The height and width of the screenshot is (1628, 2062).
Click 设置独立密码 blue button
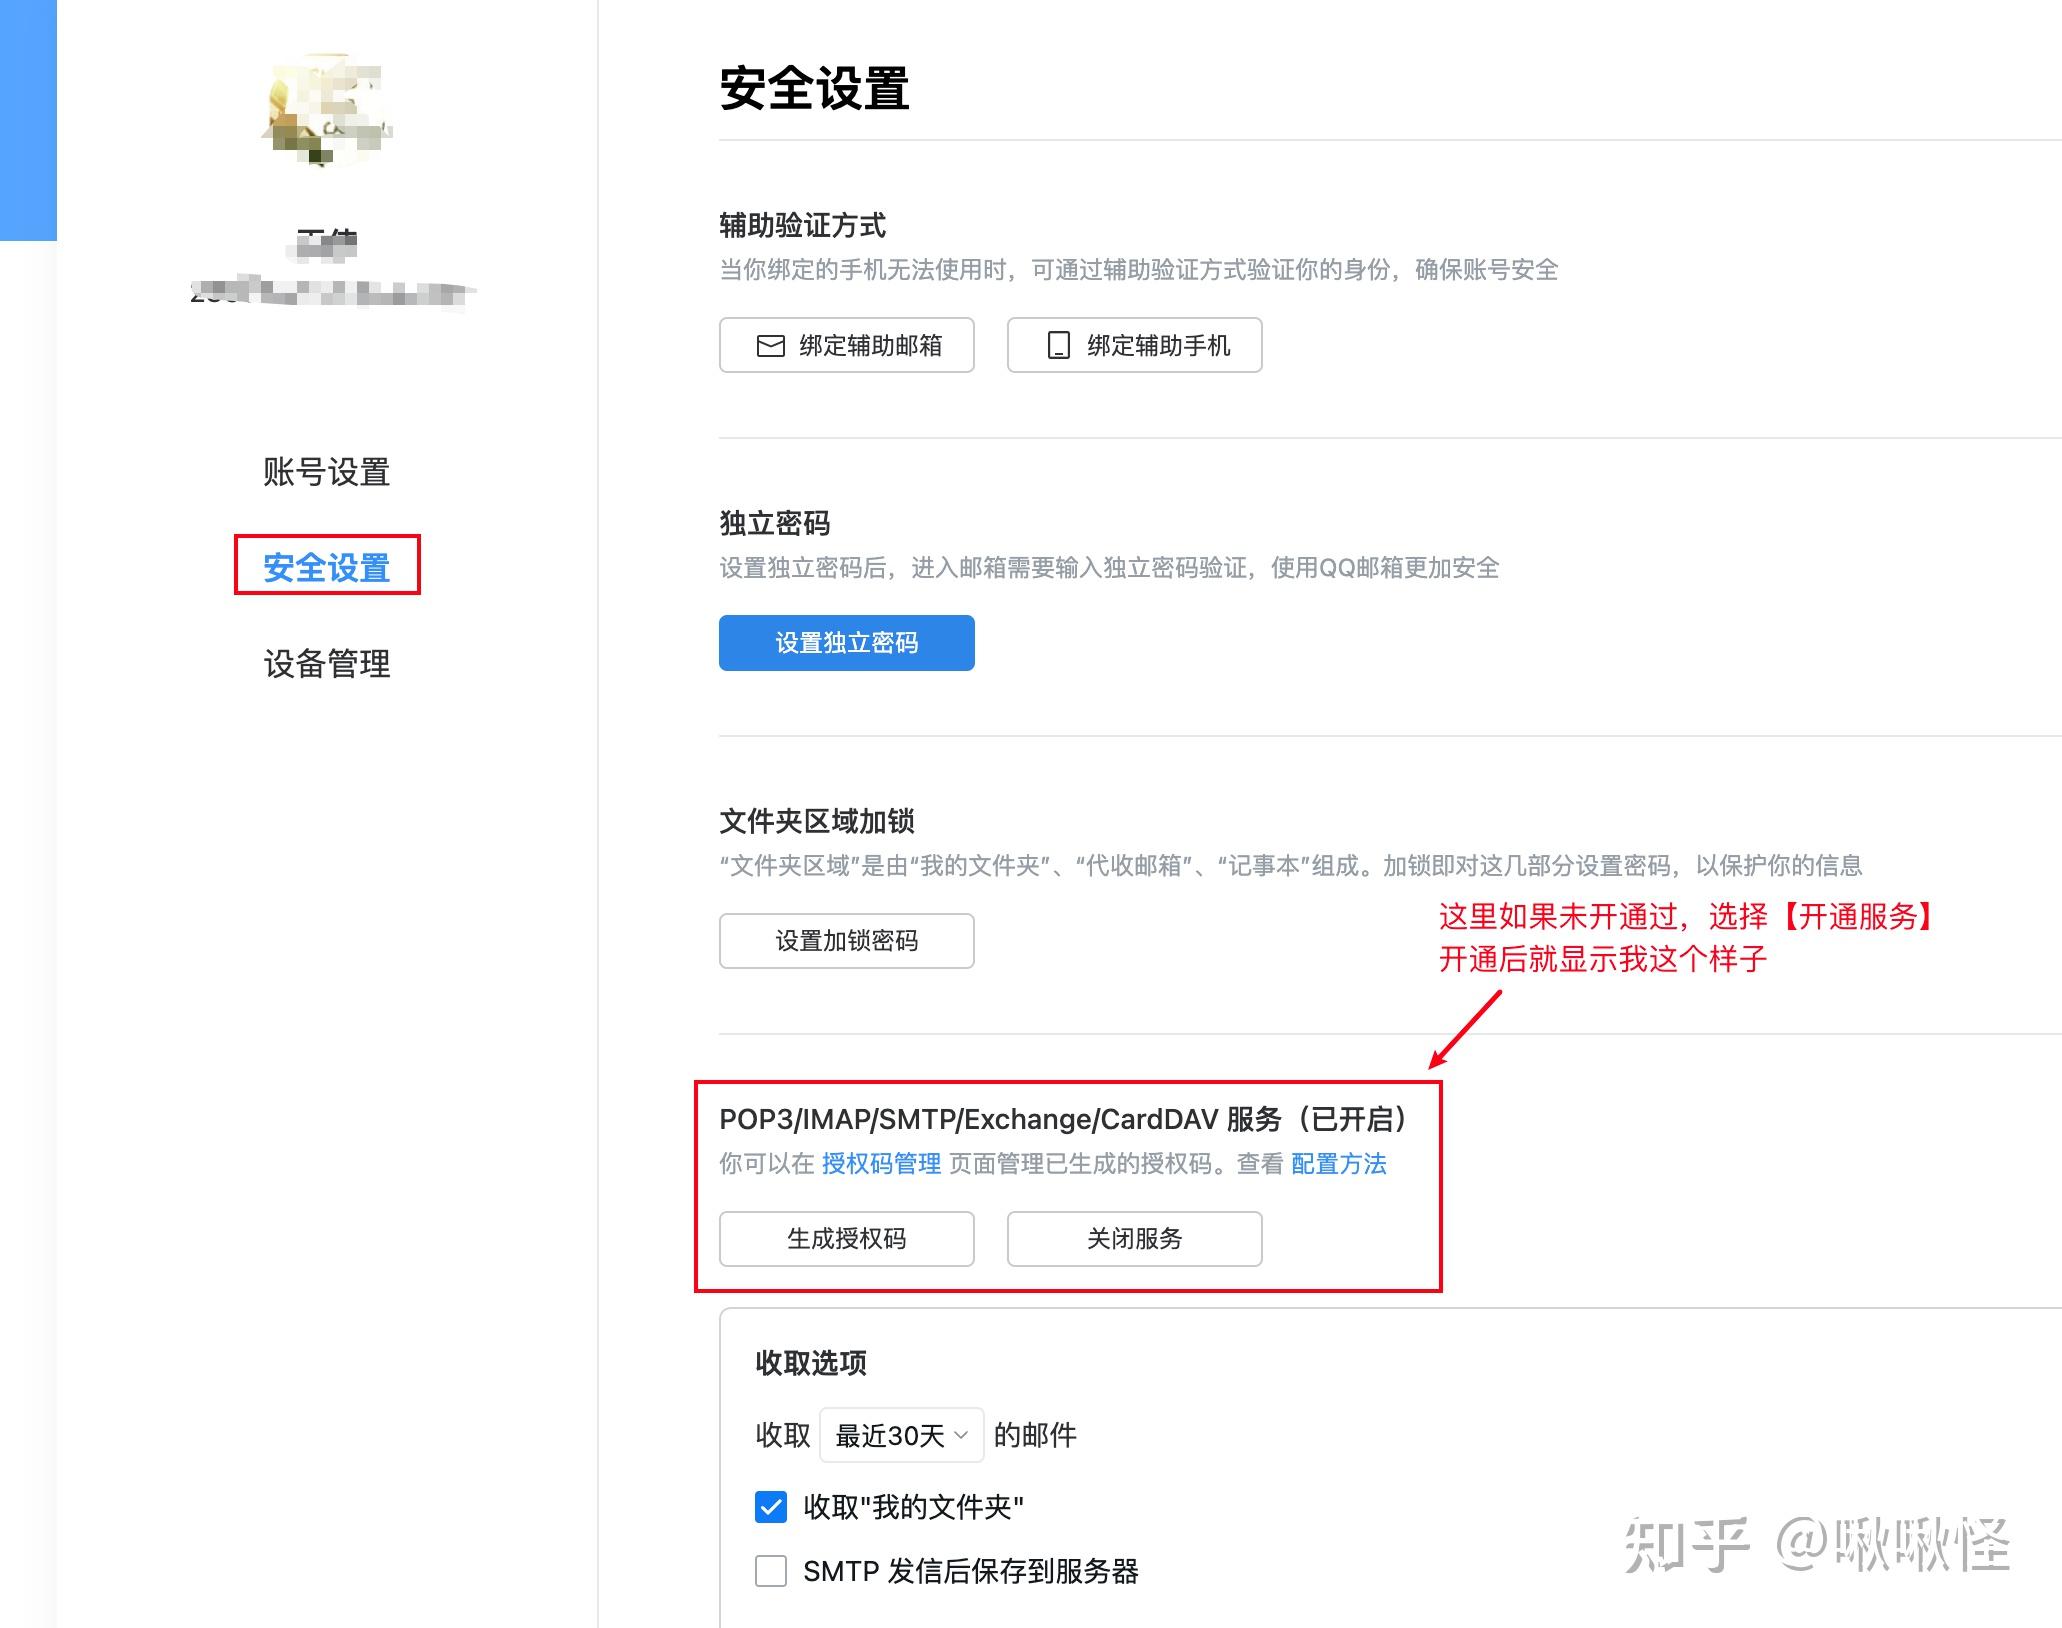click(846, 643)
